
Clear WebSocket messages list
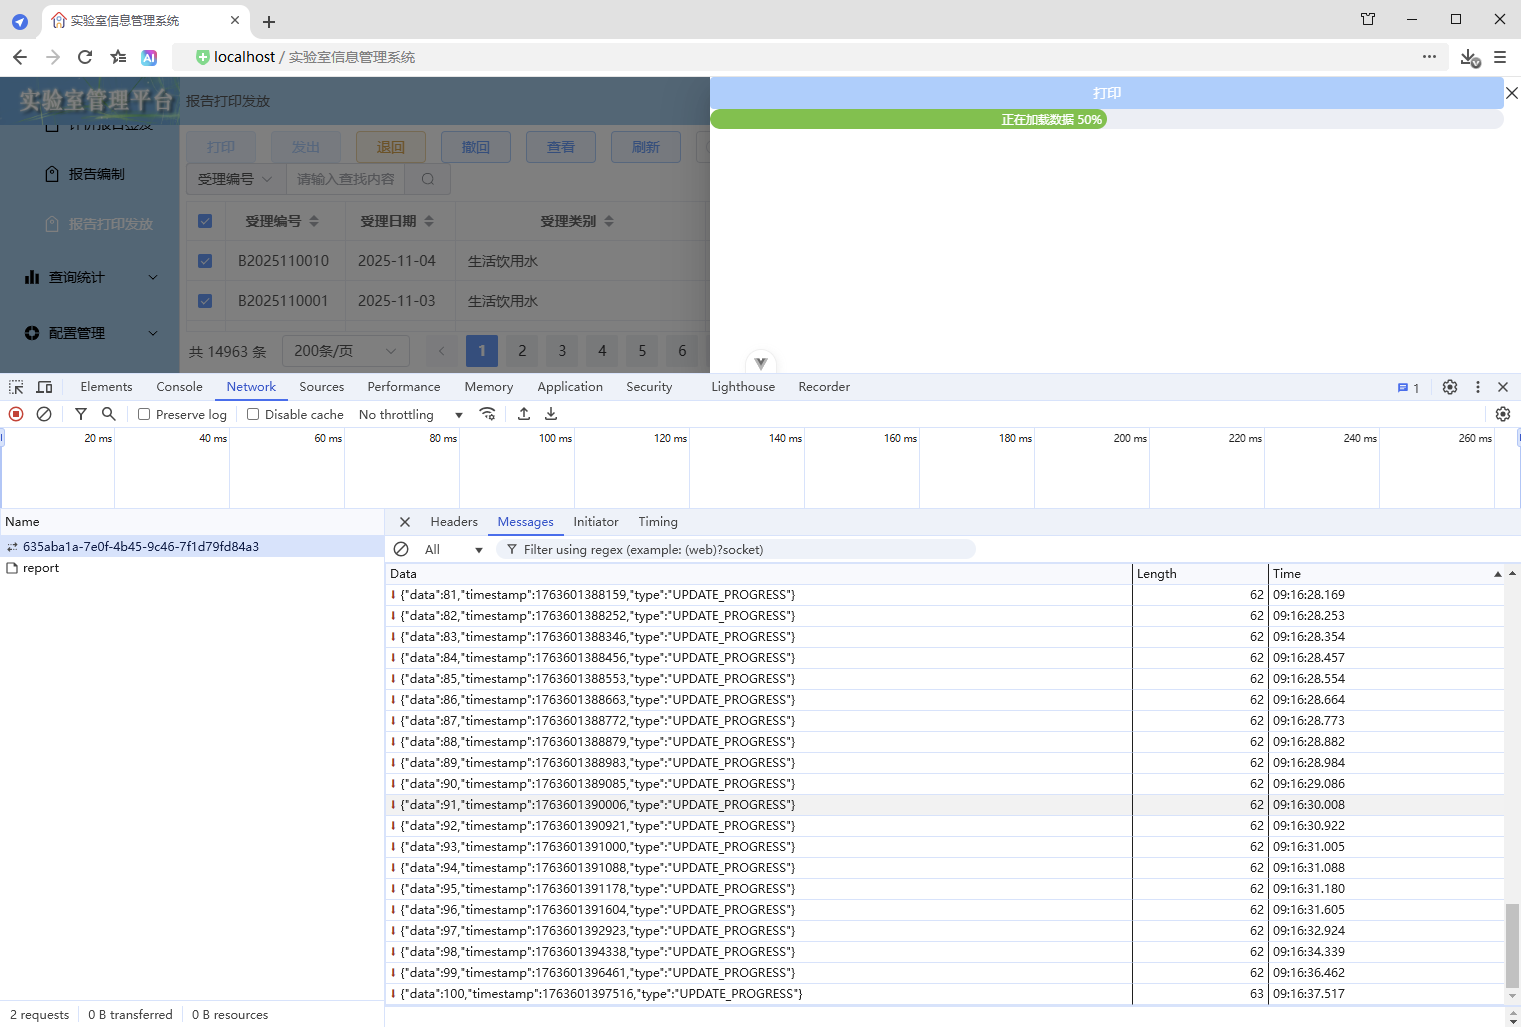[401, 549]
